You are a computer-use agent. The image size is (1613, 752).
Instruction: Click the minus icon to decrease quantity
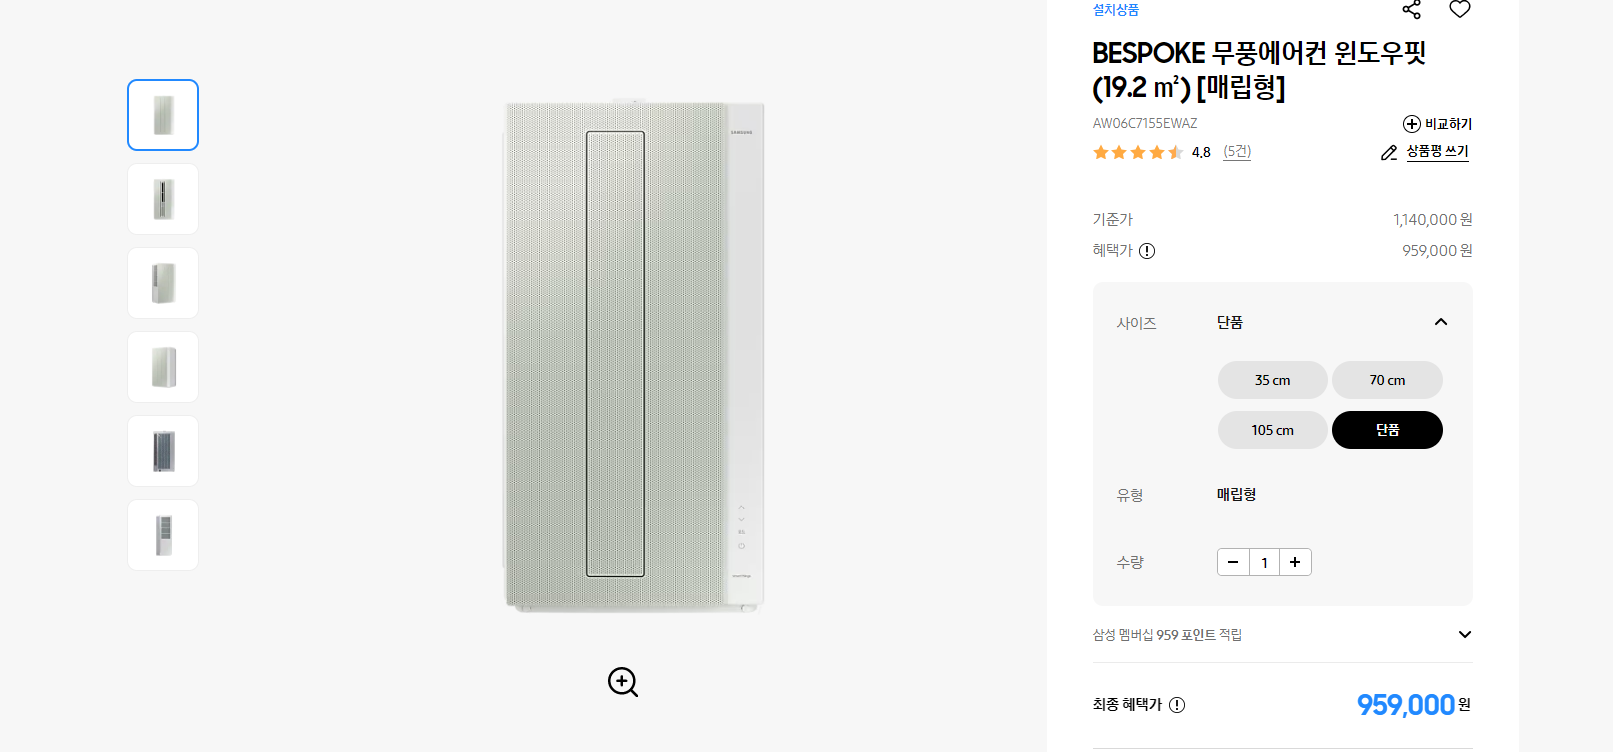coord(1233,562)
